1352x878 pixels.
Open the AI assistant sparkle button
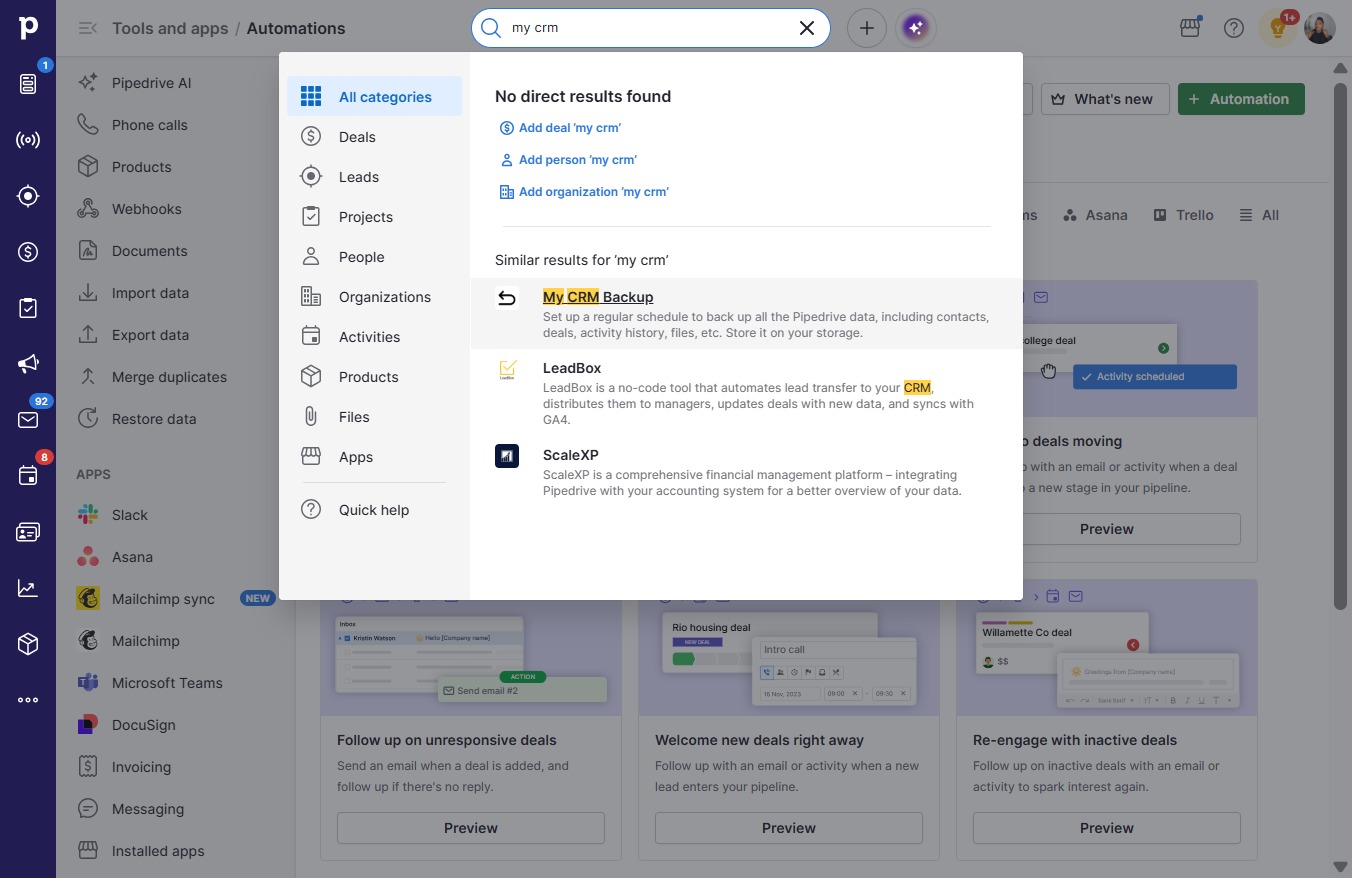point(916,28)
